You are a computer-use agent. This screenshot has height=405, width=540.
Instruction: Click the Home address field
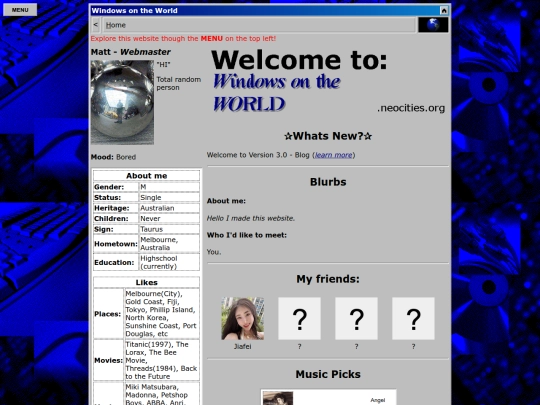[x=259, y=25]
